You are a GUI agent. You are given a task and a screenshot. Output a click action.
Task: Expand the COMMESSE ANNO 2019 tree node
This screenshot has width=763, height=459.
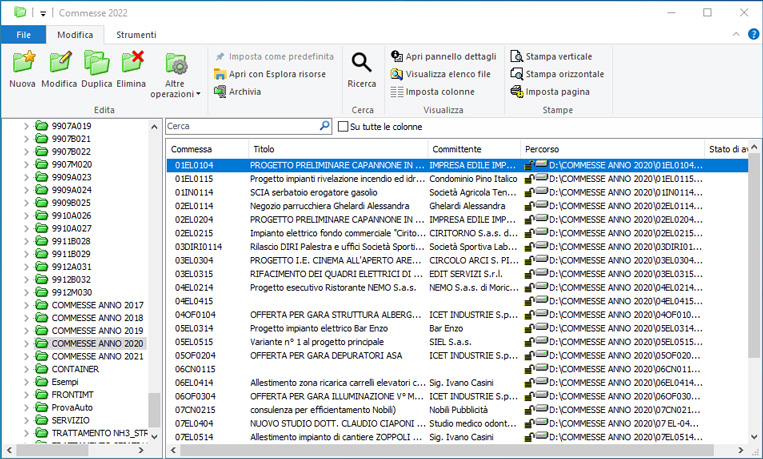coord(26,330)
